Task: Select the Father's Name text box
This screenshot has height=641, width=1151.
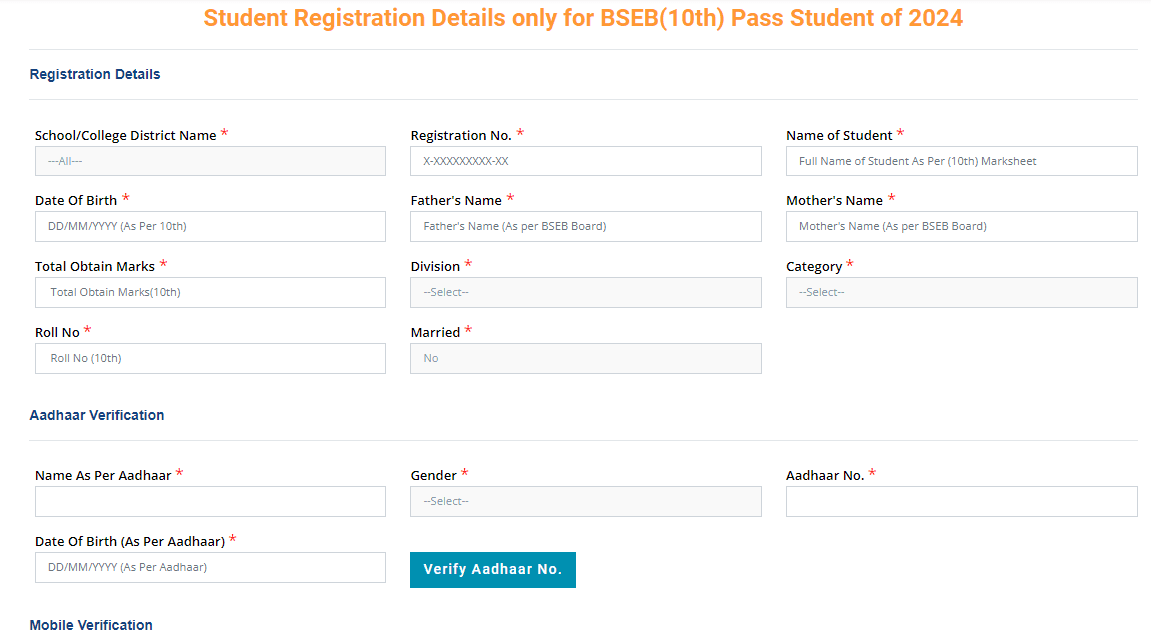Action: click(x=585, y=226)
